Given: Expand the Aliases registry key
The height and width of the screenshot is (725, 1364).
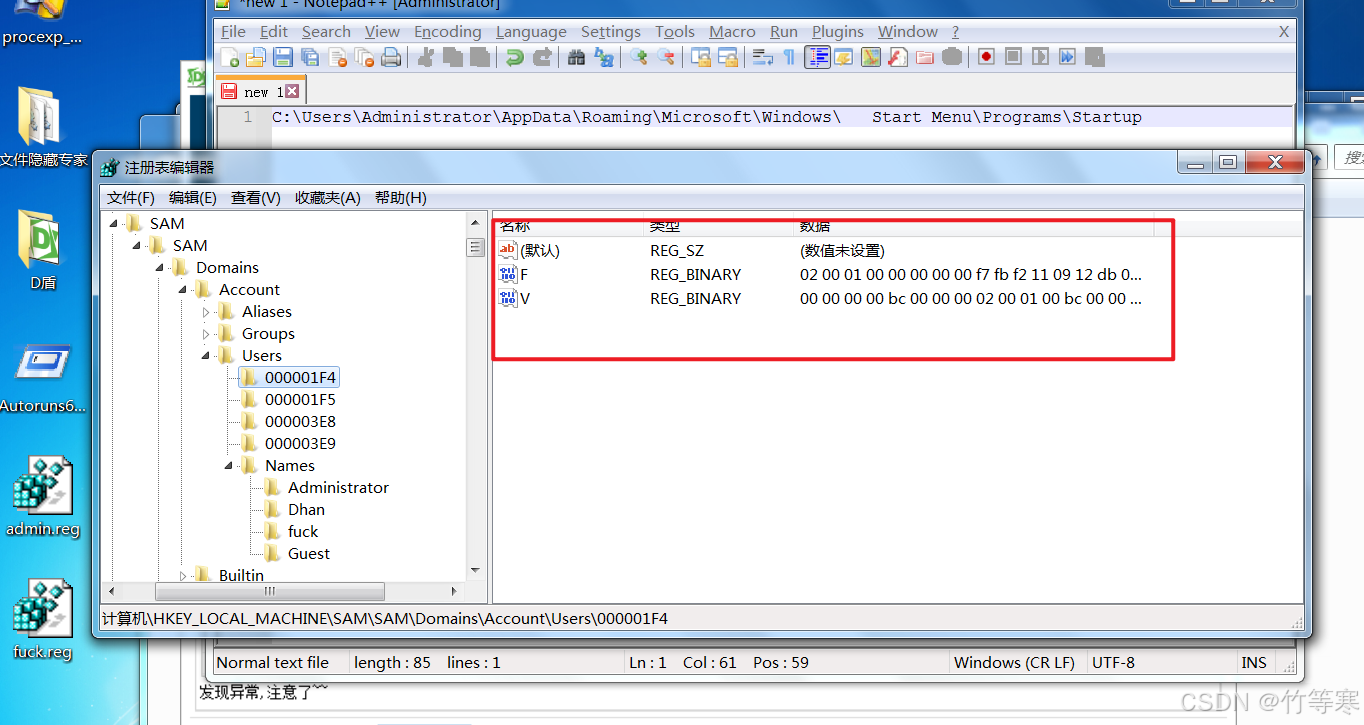Looking at the screenshot, I should pyautogui.click(x=207, y=312).
